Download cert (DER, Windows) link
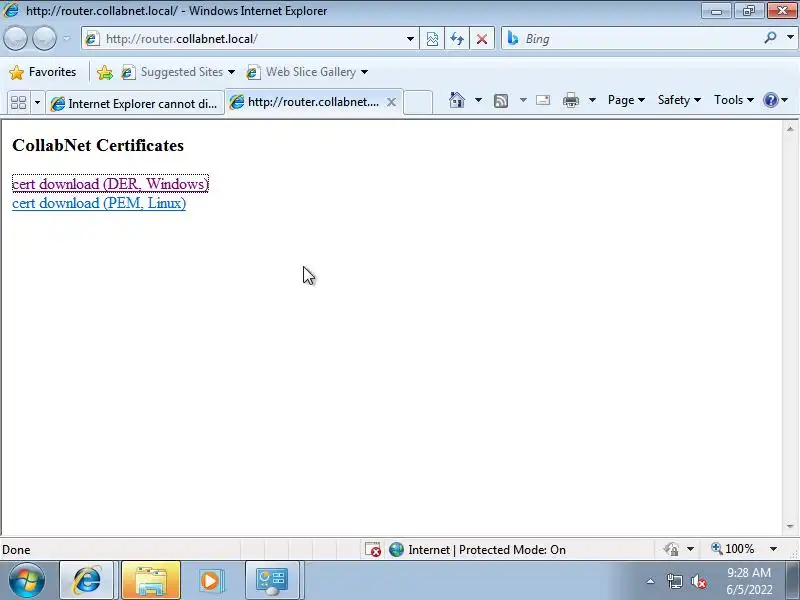This screenshot has height=600, width=800. [x=110, y=184]
